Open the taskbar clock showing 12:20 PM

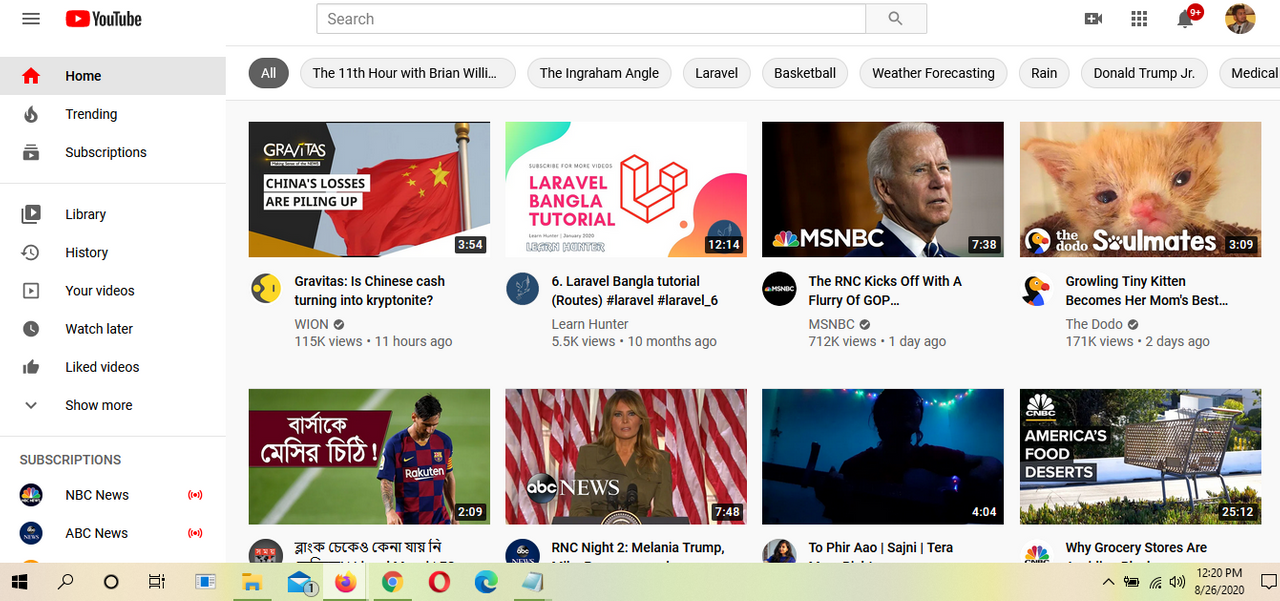[x=1219, y=581]
